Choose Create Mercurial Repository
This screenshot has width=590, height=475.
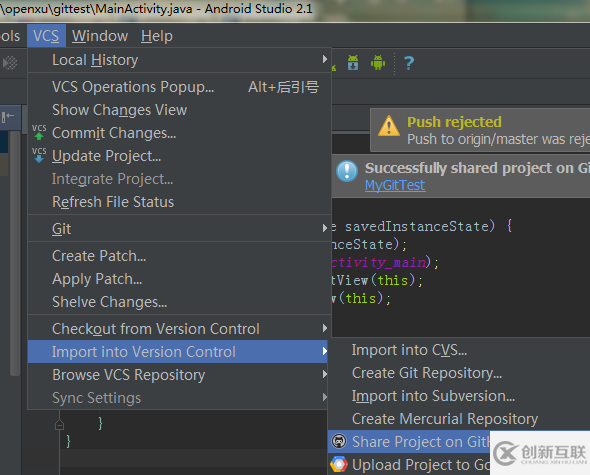click(459, 419)
